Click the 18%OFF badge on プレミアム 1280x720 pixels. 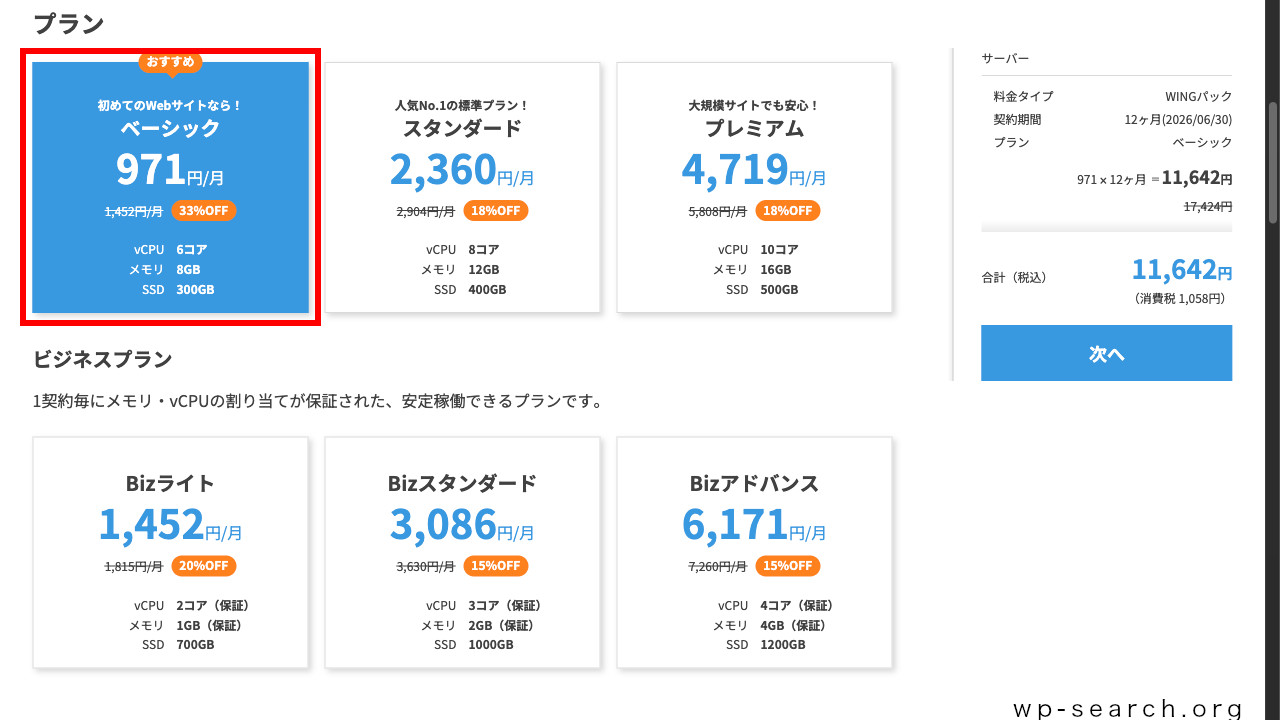[x=787, y=211]
